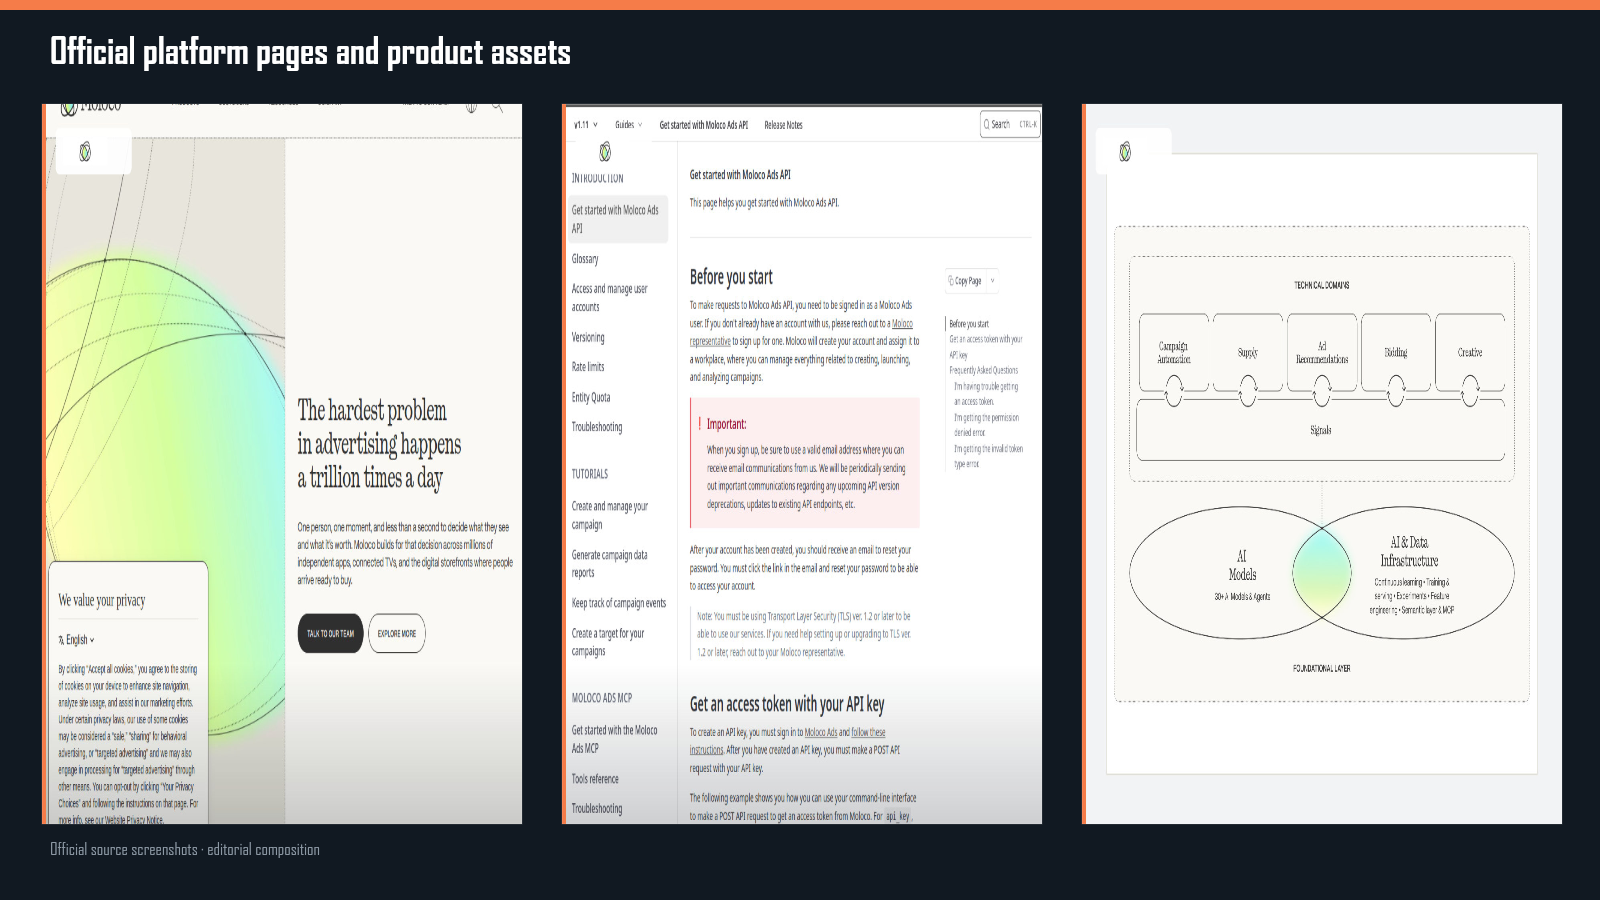
Task: Select the 'Get started with Moloco Ads API' sidebar item
Action: 618,219
